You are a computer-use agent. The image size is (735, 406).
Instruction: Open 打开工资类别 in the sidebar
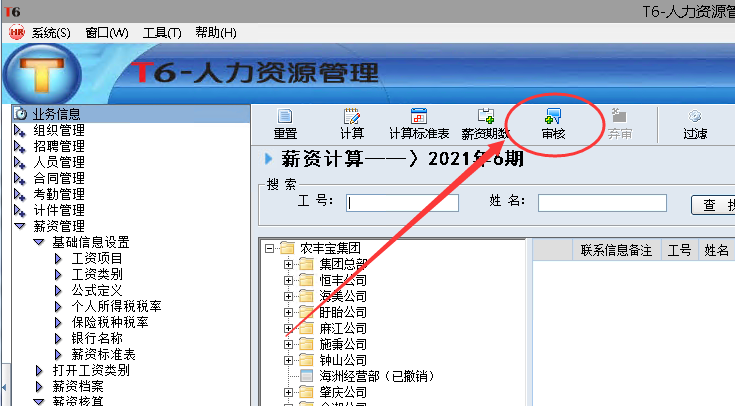click(x=90, y=370)
